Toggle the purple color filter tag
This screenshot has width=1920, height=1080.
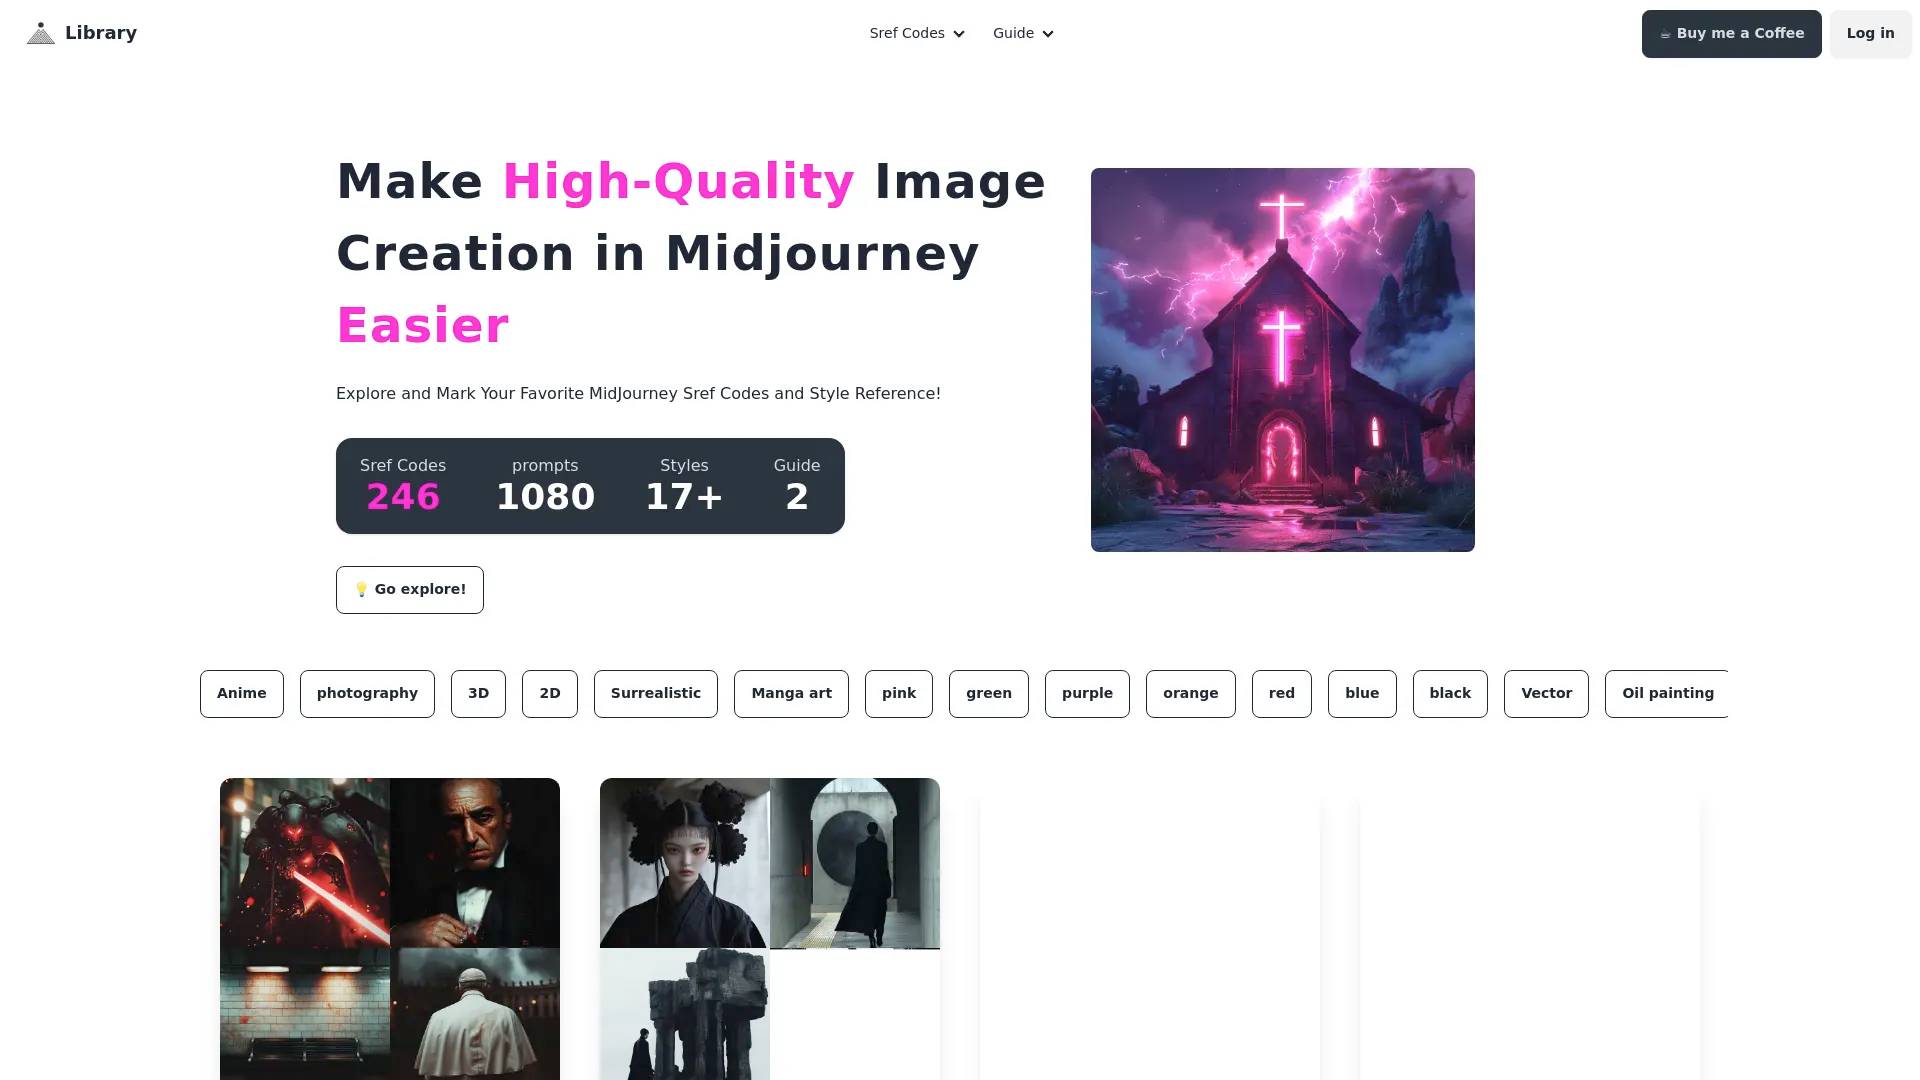coord(1087,694)
